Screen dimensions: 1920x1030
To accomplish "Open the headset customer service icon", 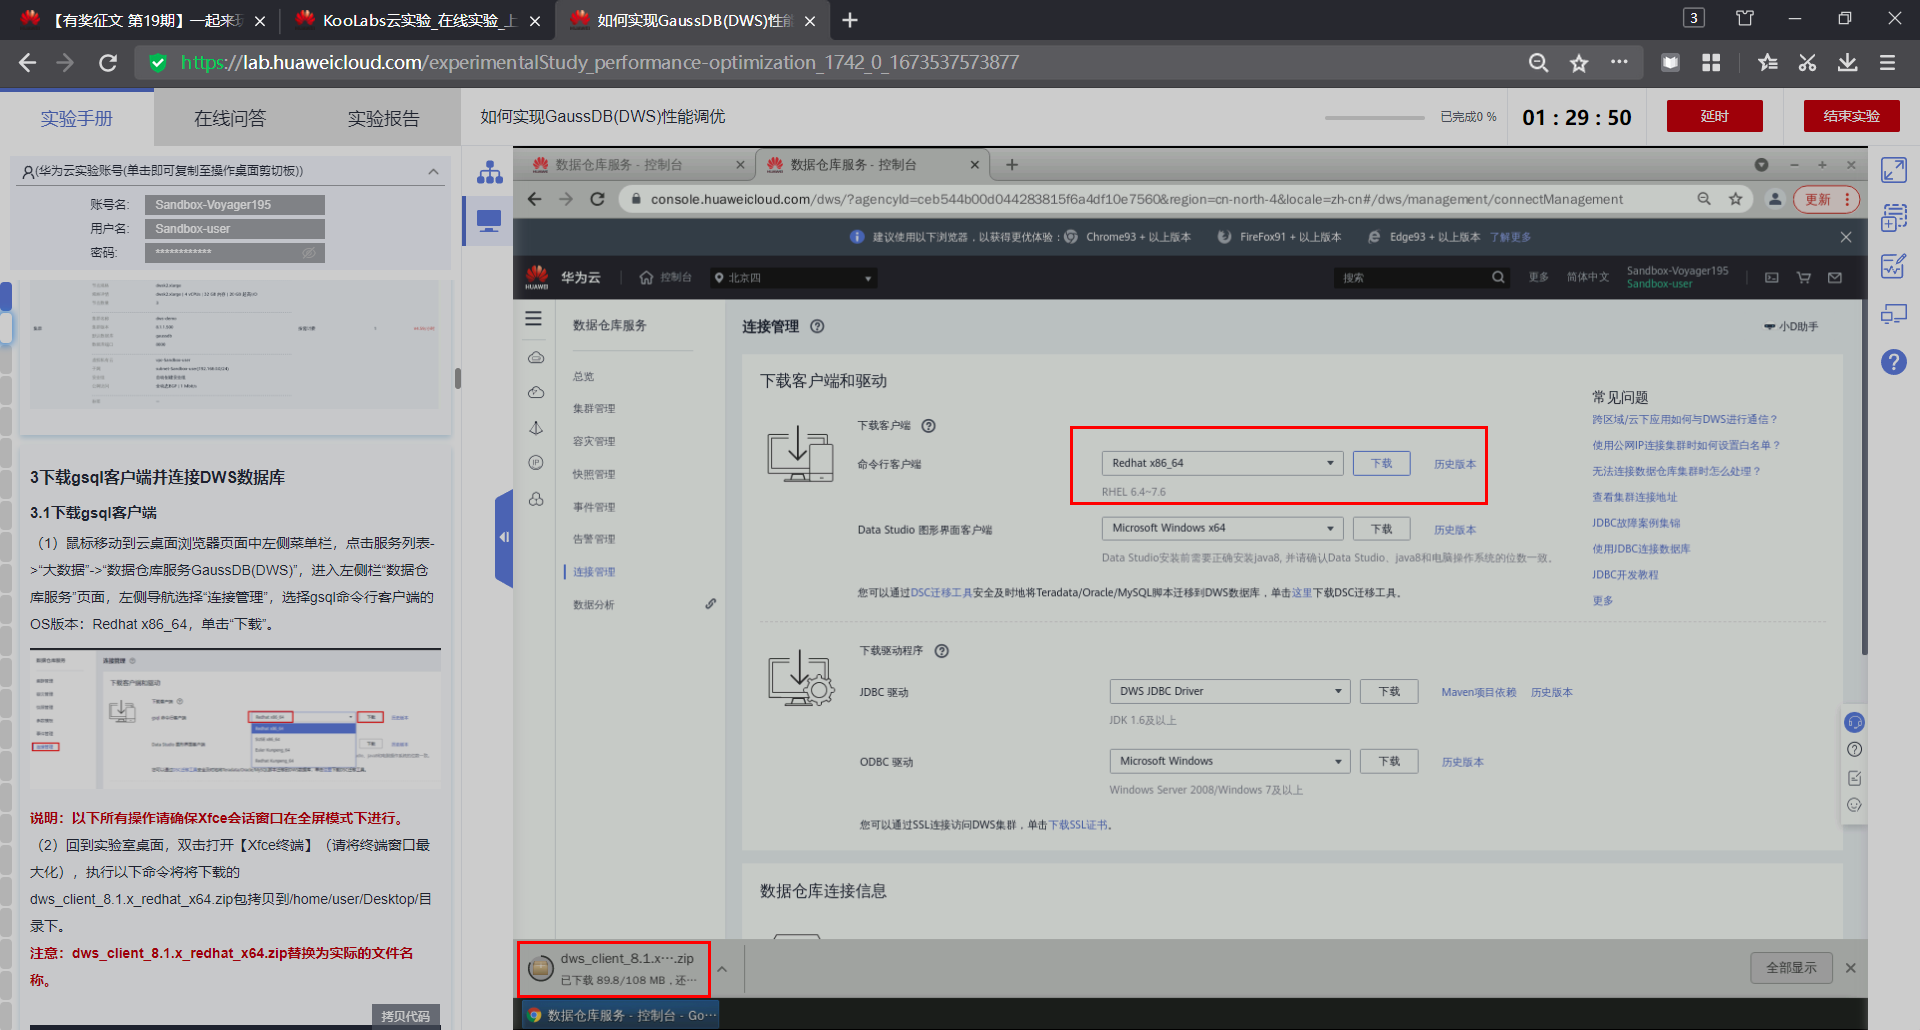I will 1854,722.
